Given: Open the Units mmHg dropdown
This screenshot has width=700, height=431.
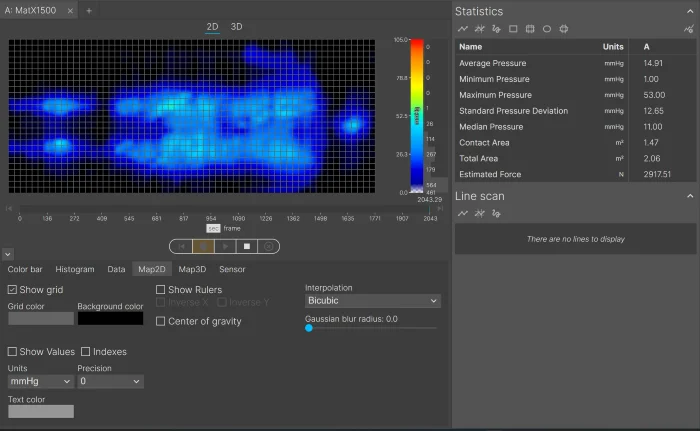Looking at the screenshot, I should [x=39, y=381].
